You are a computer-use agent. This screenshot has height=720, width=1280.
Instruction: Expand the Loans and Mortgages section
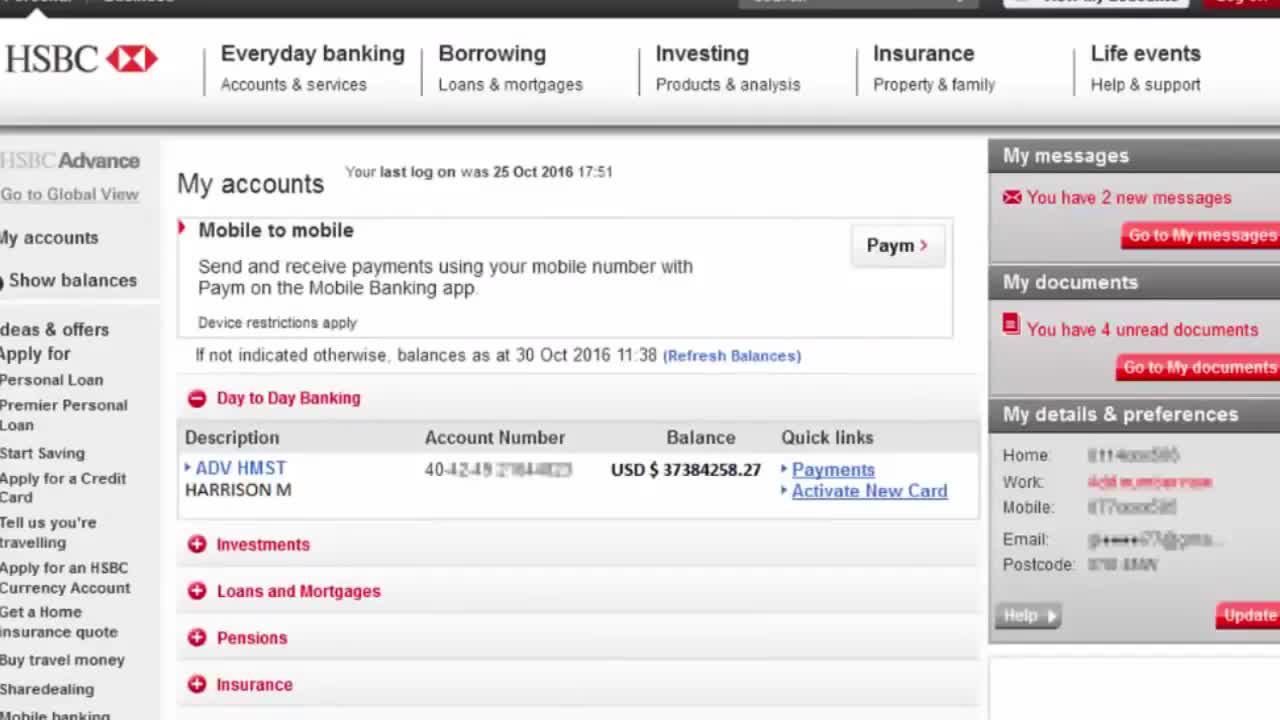tap(197, 591)
